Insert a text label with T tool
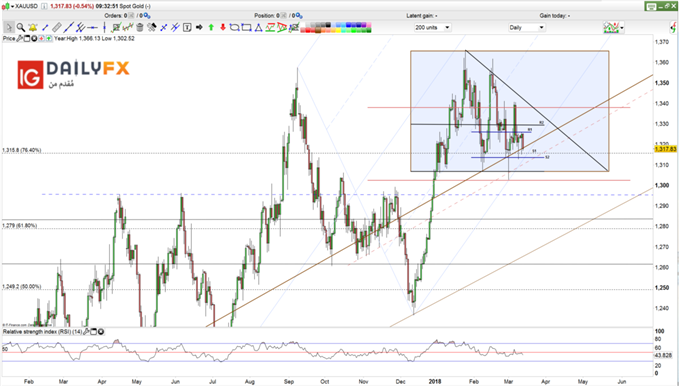Image resolution: width=679 pixels, height=386 pixels. 187,27
